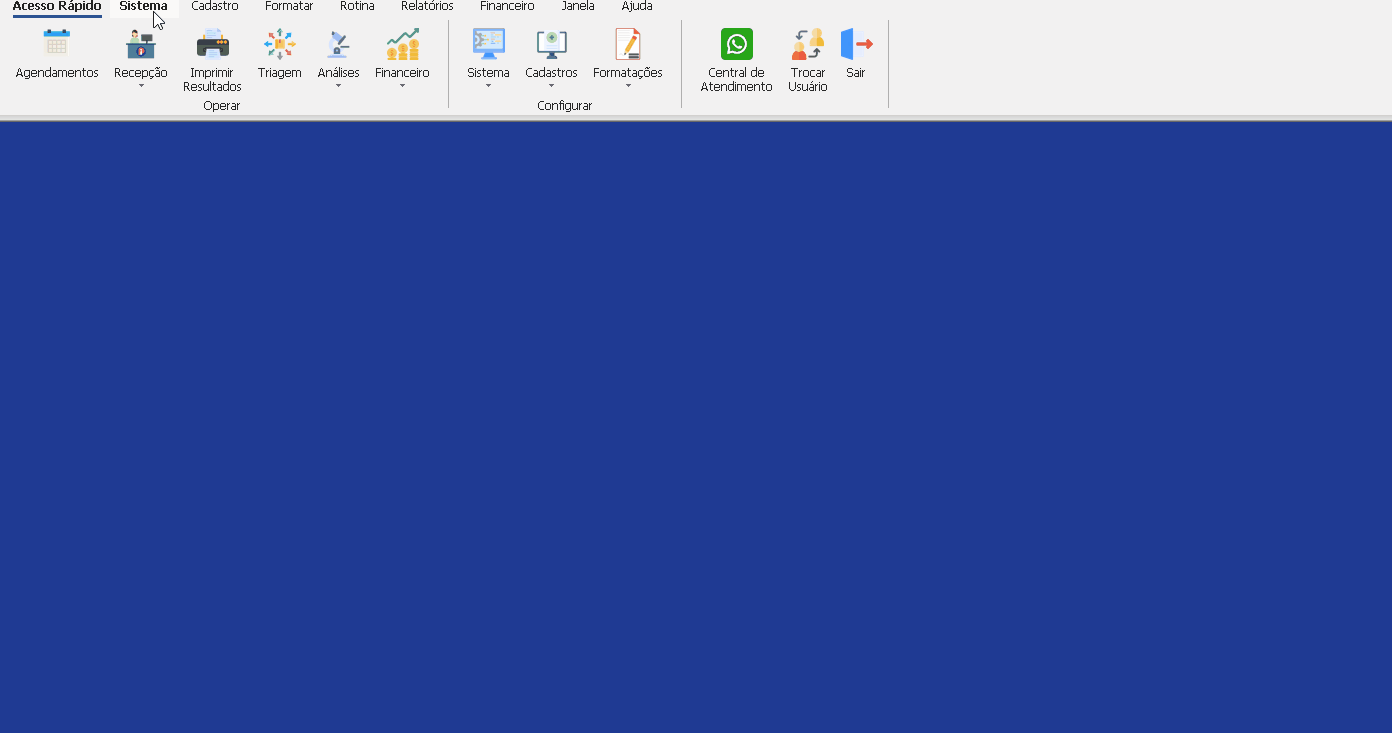Switch to the Acesso Rápido tab
Viewport: 1392px width, 733px height.
point(57,6)
